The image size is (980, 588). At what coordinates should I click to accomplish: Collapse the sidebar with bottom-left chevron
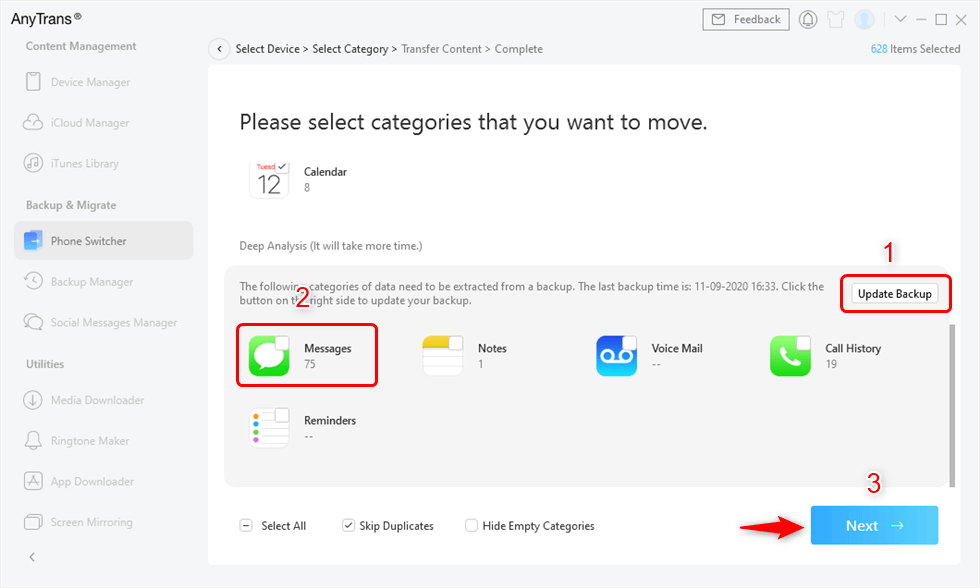[32, 557]
